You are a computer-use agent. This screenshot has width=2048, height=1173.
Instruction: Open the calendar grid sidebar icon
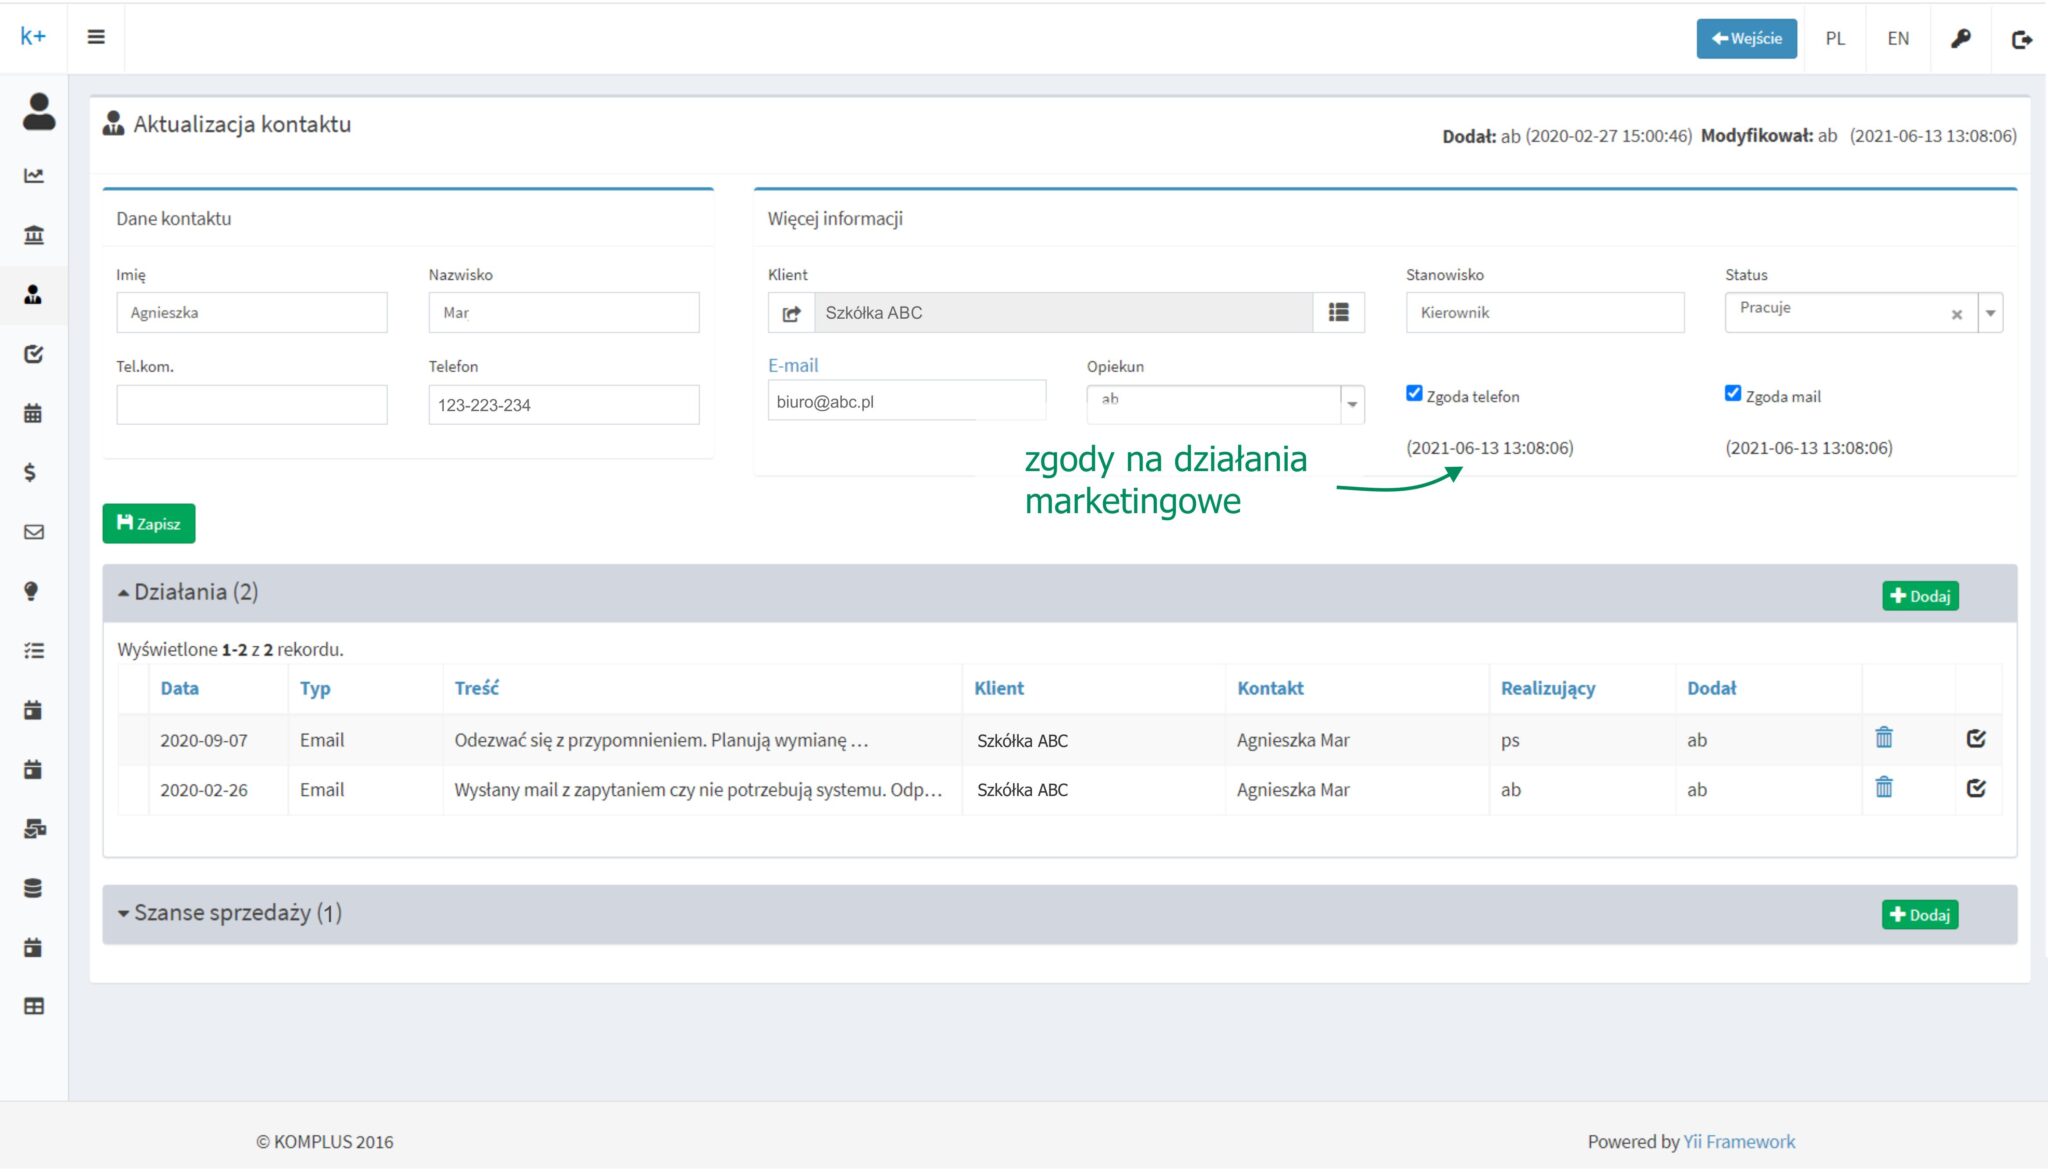[34, 413]
